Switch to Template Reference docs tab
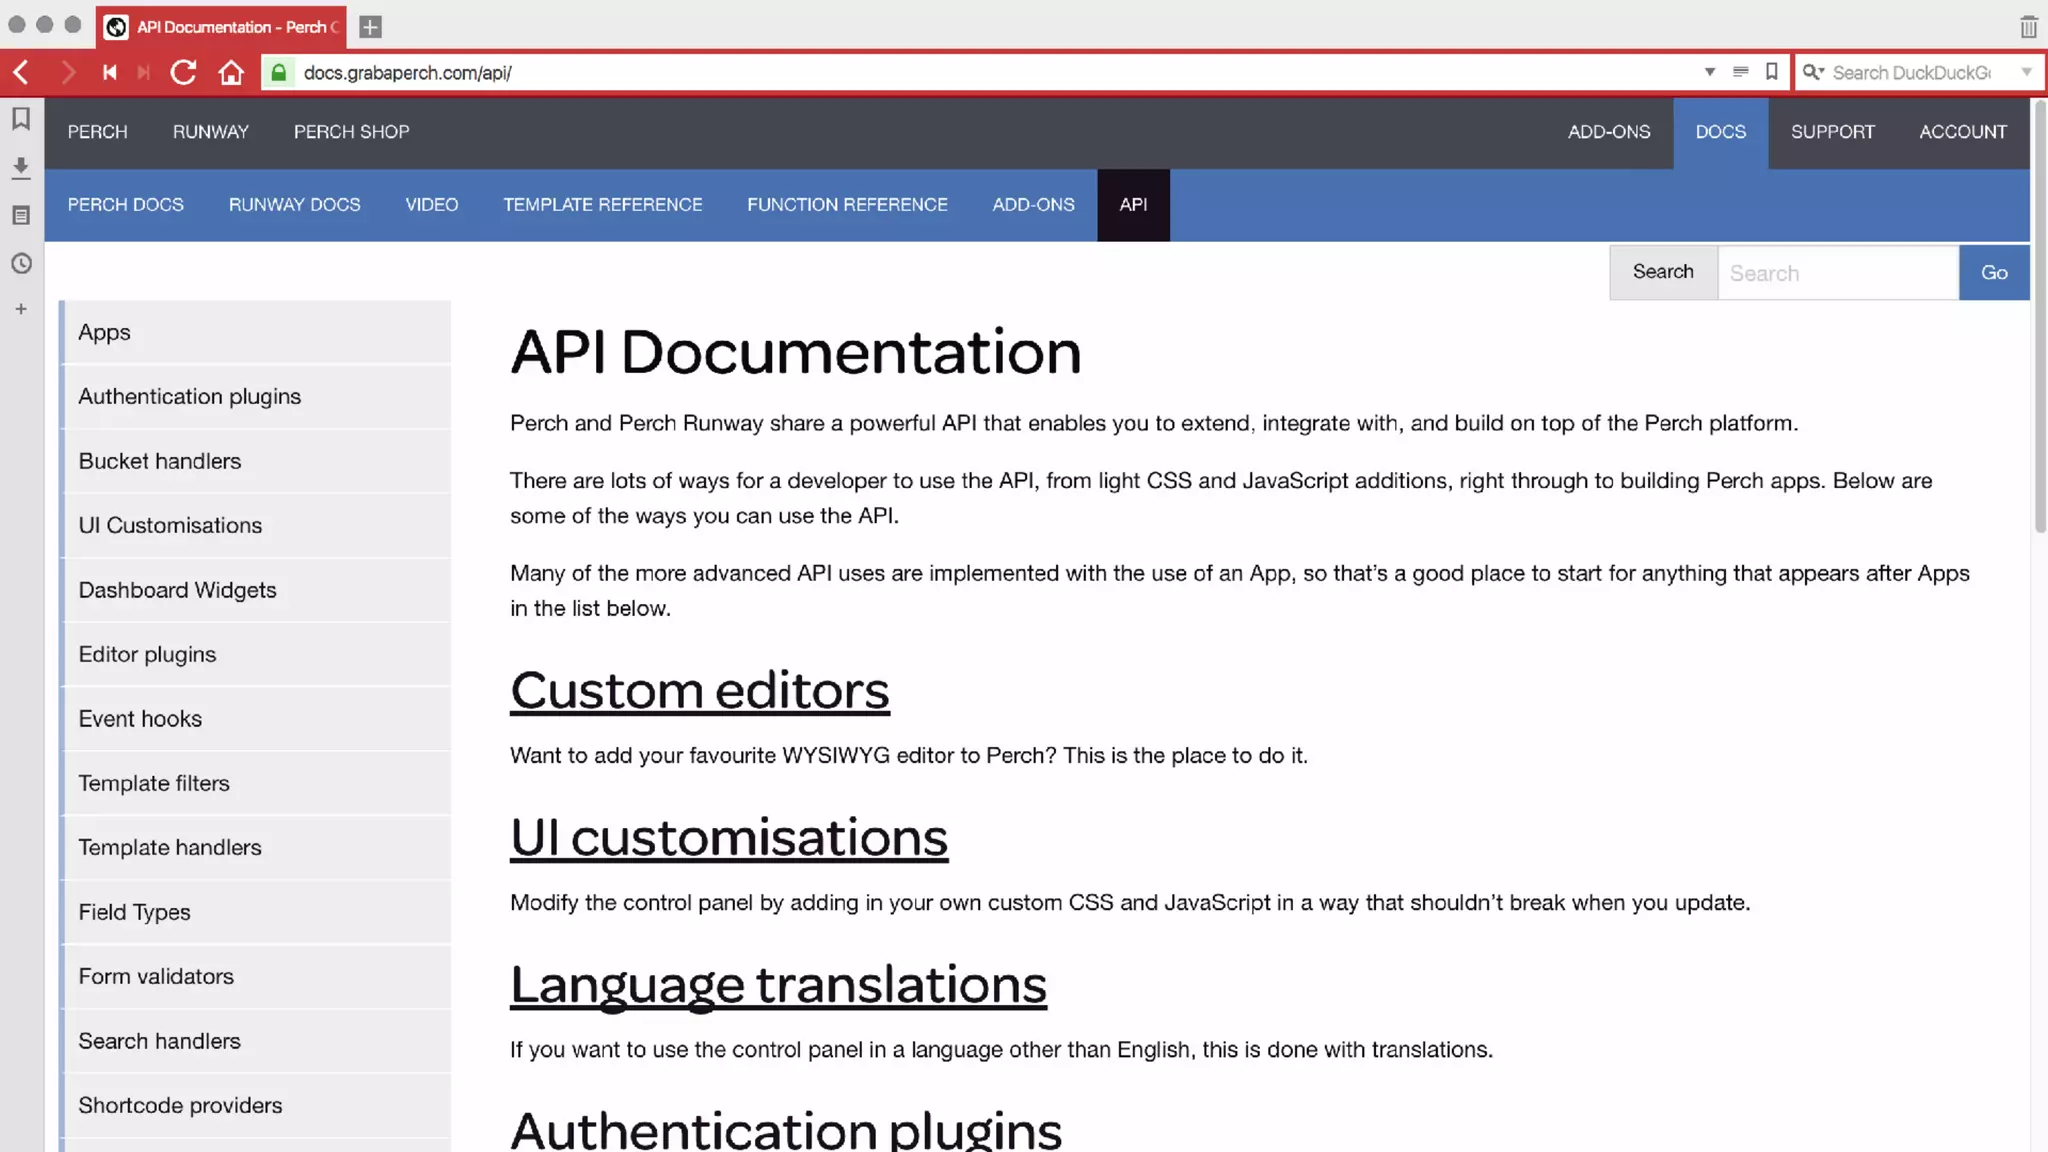 (x=602, y=205)
